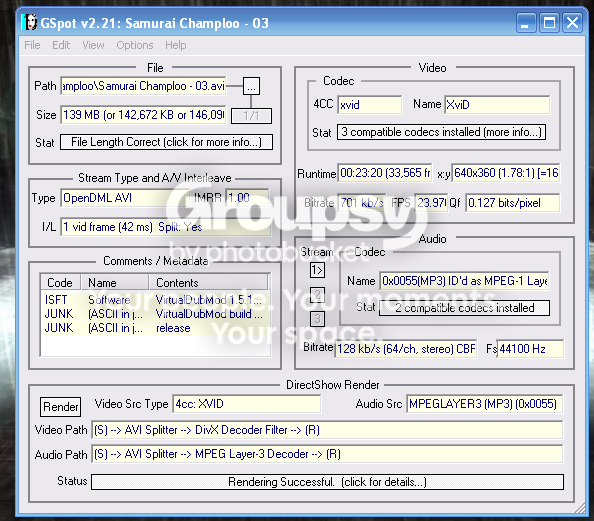Click the codec Name field showing XviD
Screen dimensions: 594x521
(x=497, y=105)
